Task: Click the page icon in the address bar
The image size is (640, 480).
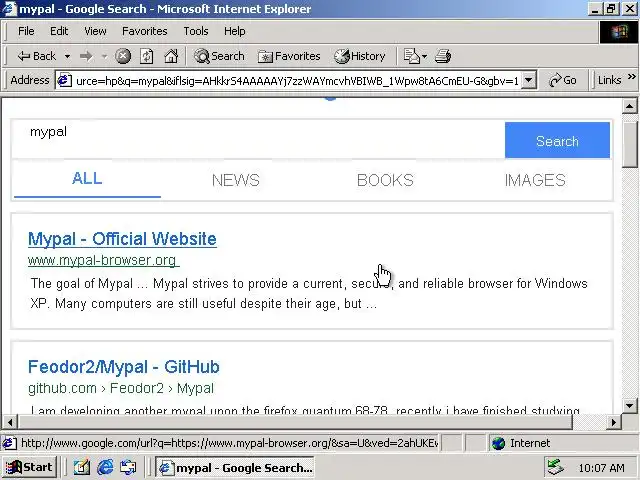Action: (64, 80)
